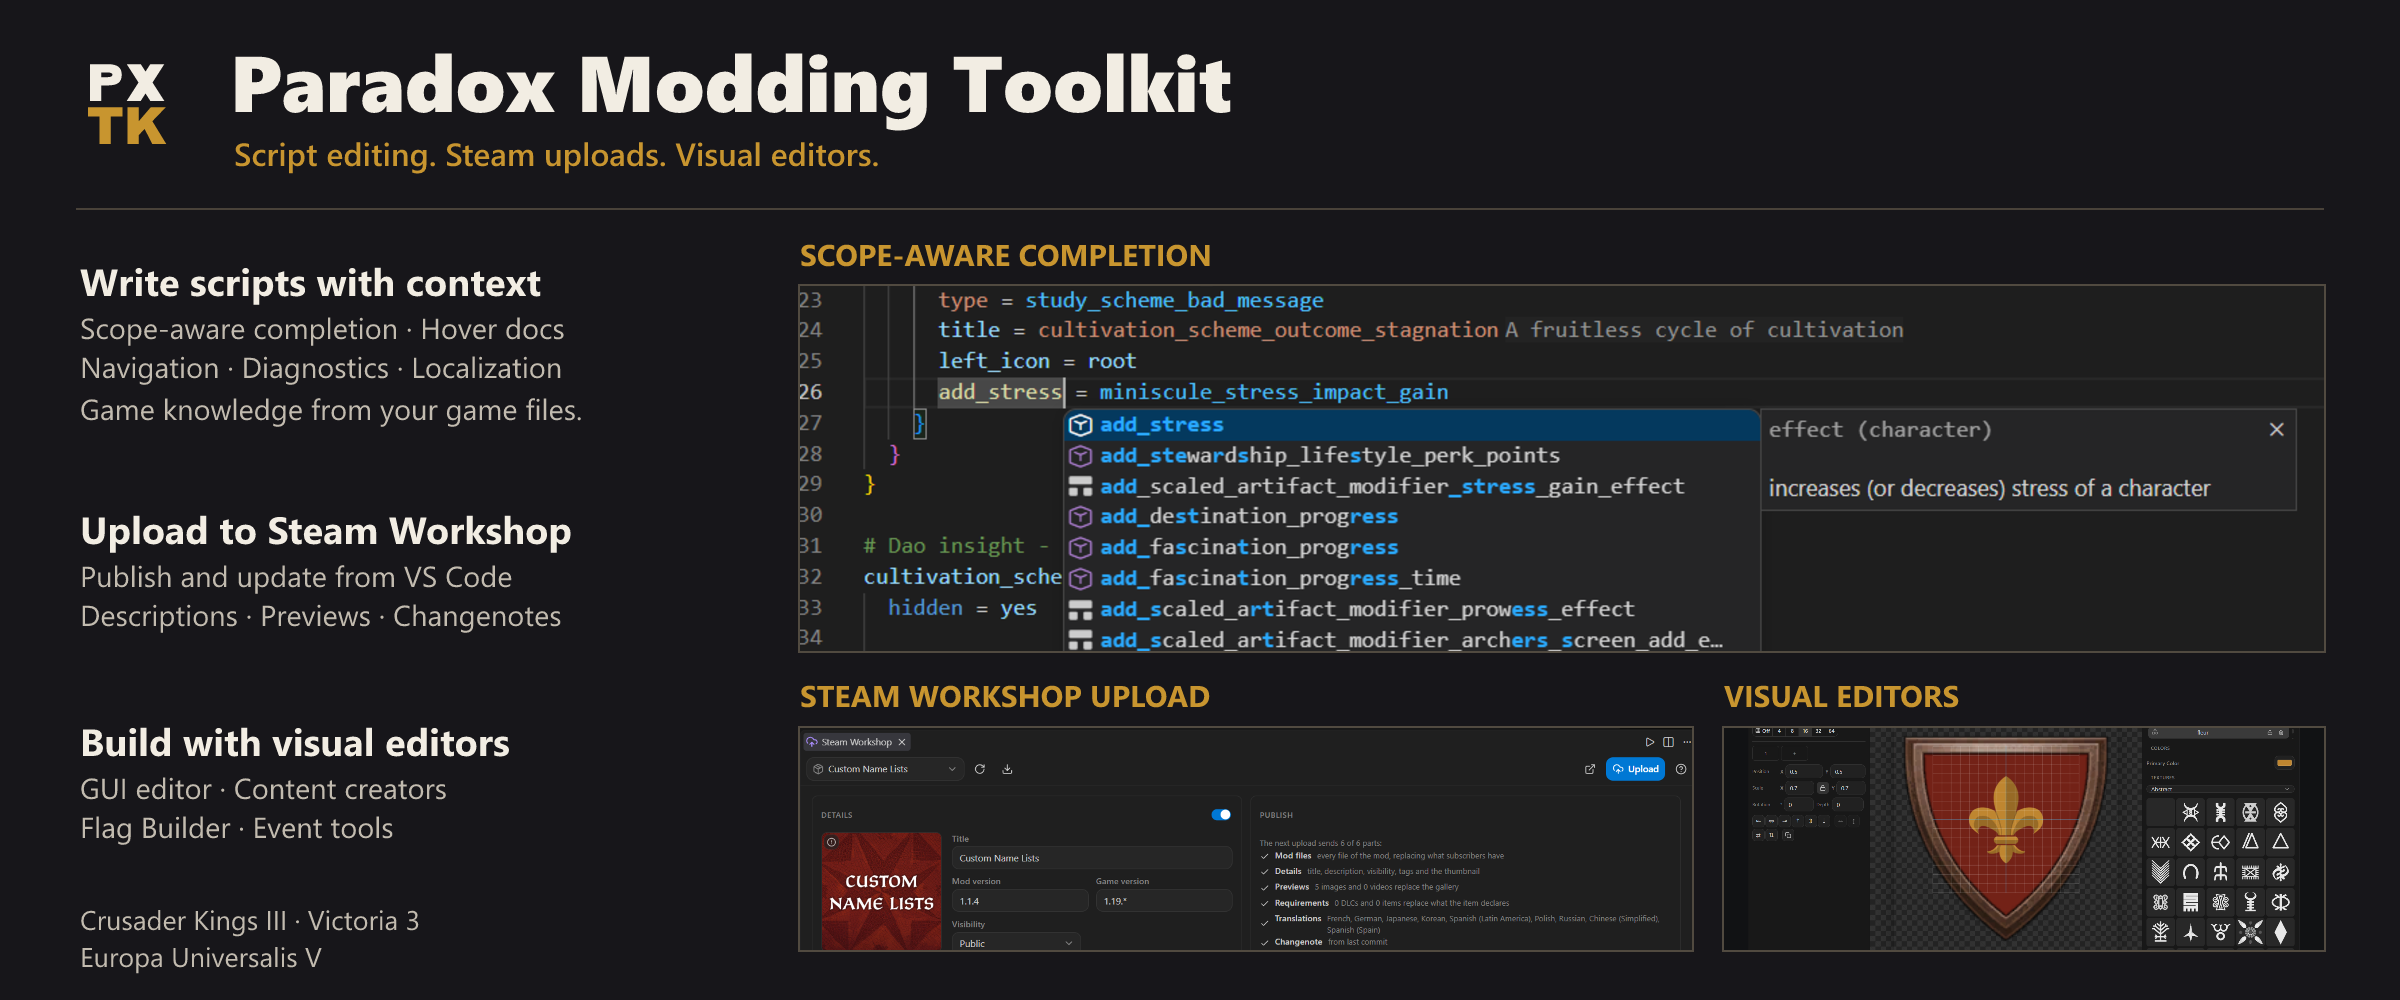Screen dimensions: 2400x1000
Task: Select the branching tree emblem in bottom row
Action: point(2161,932)
